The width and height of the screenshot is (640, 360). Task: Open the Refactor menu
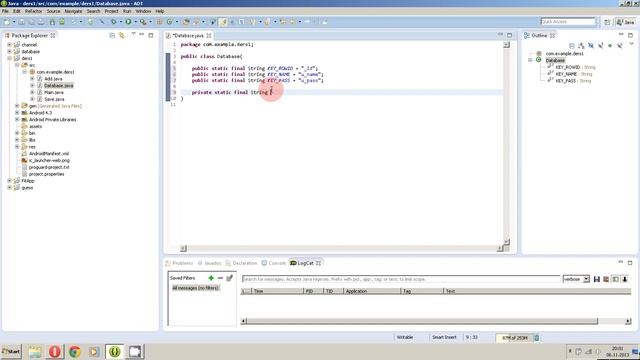click(x=33, y=11)
